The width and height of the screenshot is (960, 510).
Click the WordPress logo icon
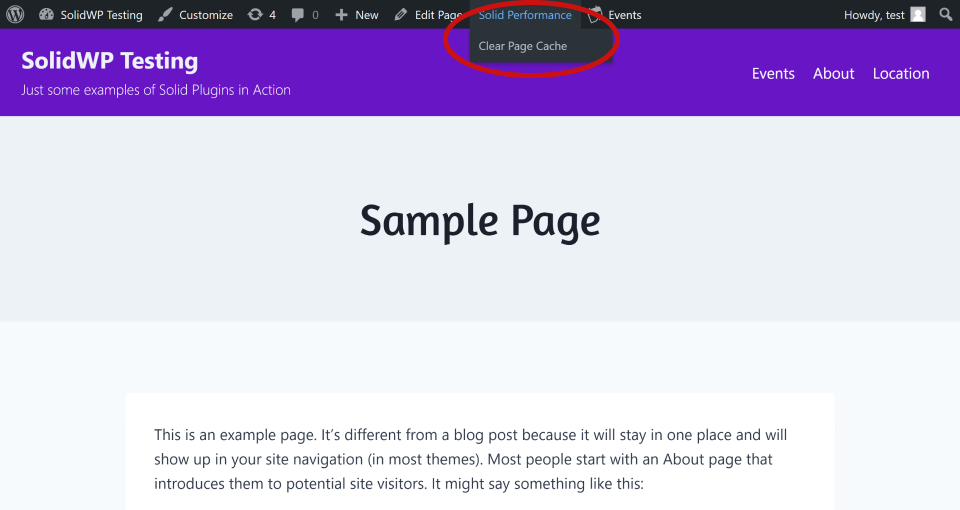(15, 15)
